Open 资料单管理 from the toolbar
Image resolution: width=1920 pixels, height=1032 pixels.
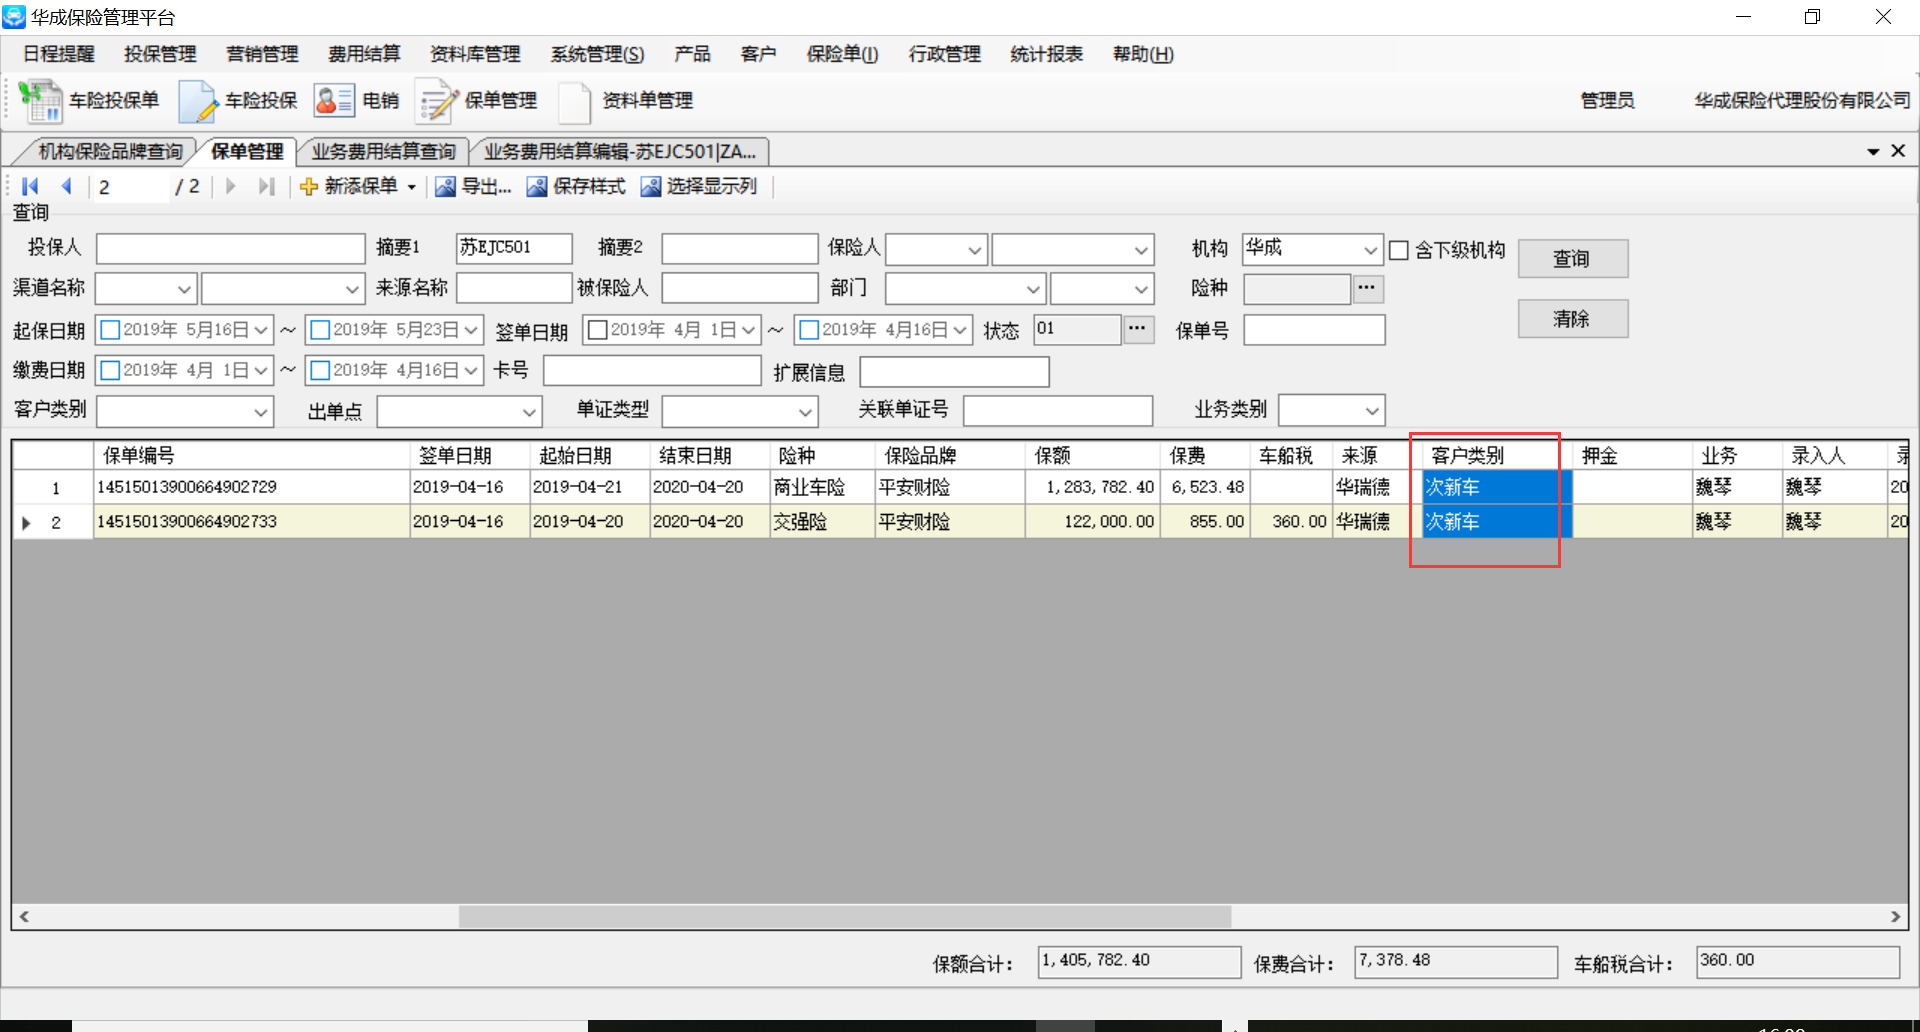tap(575, 101)
